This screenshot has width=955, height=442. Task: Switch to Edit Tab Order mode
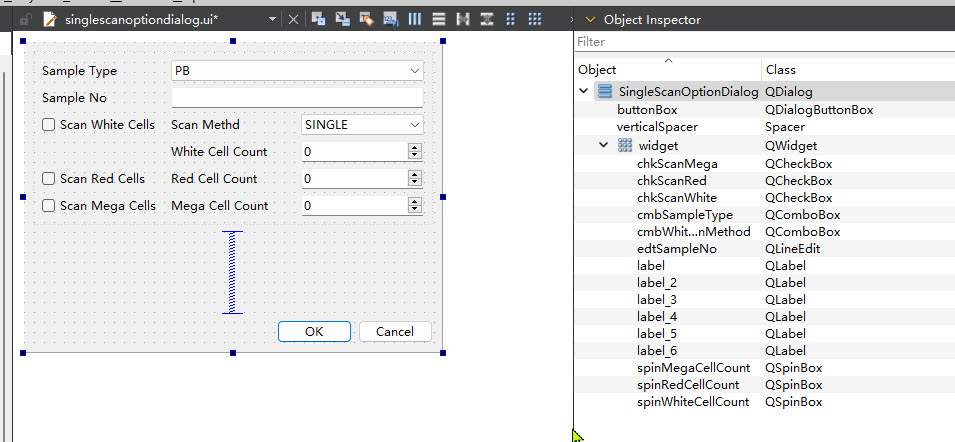pyautogui.click(x=390, y=19)
